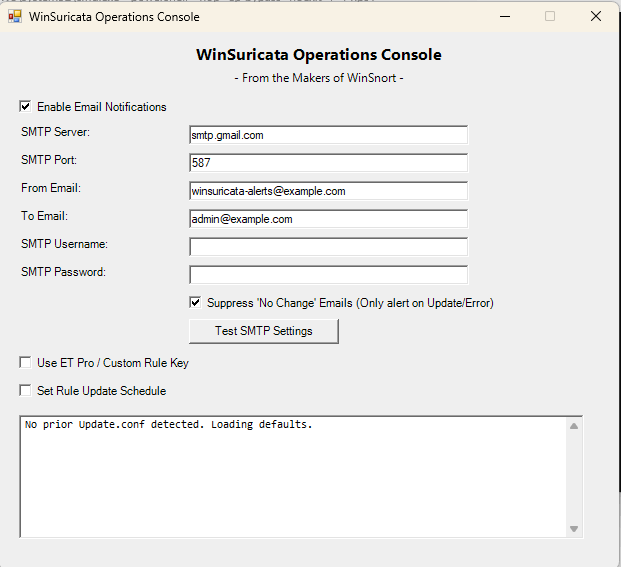
Task: Click the To Email field with admin@example.com
Action: tap(328, 219)
